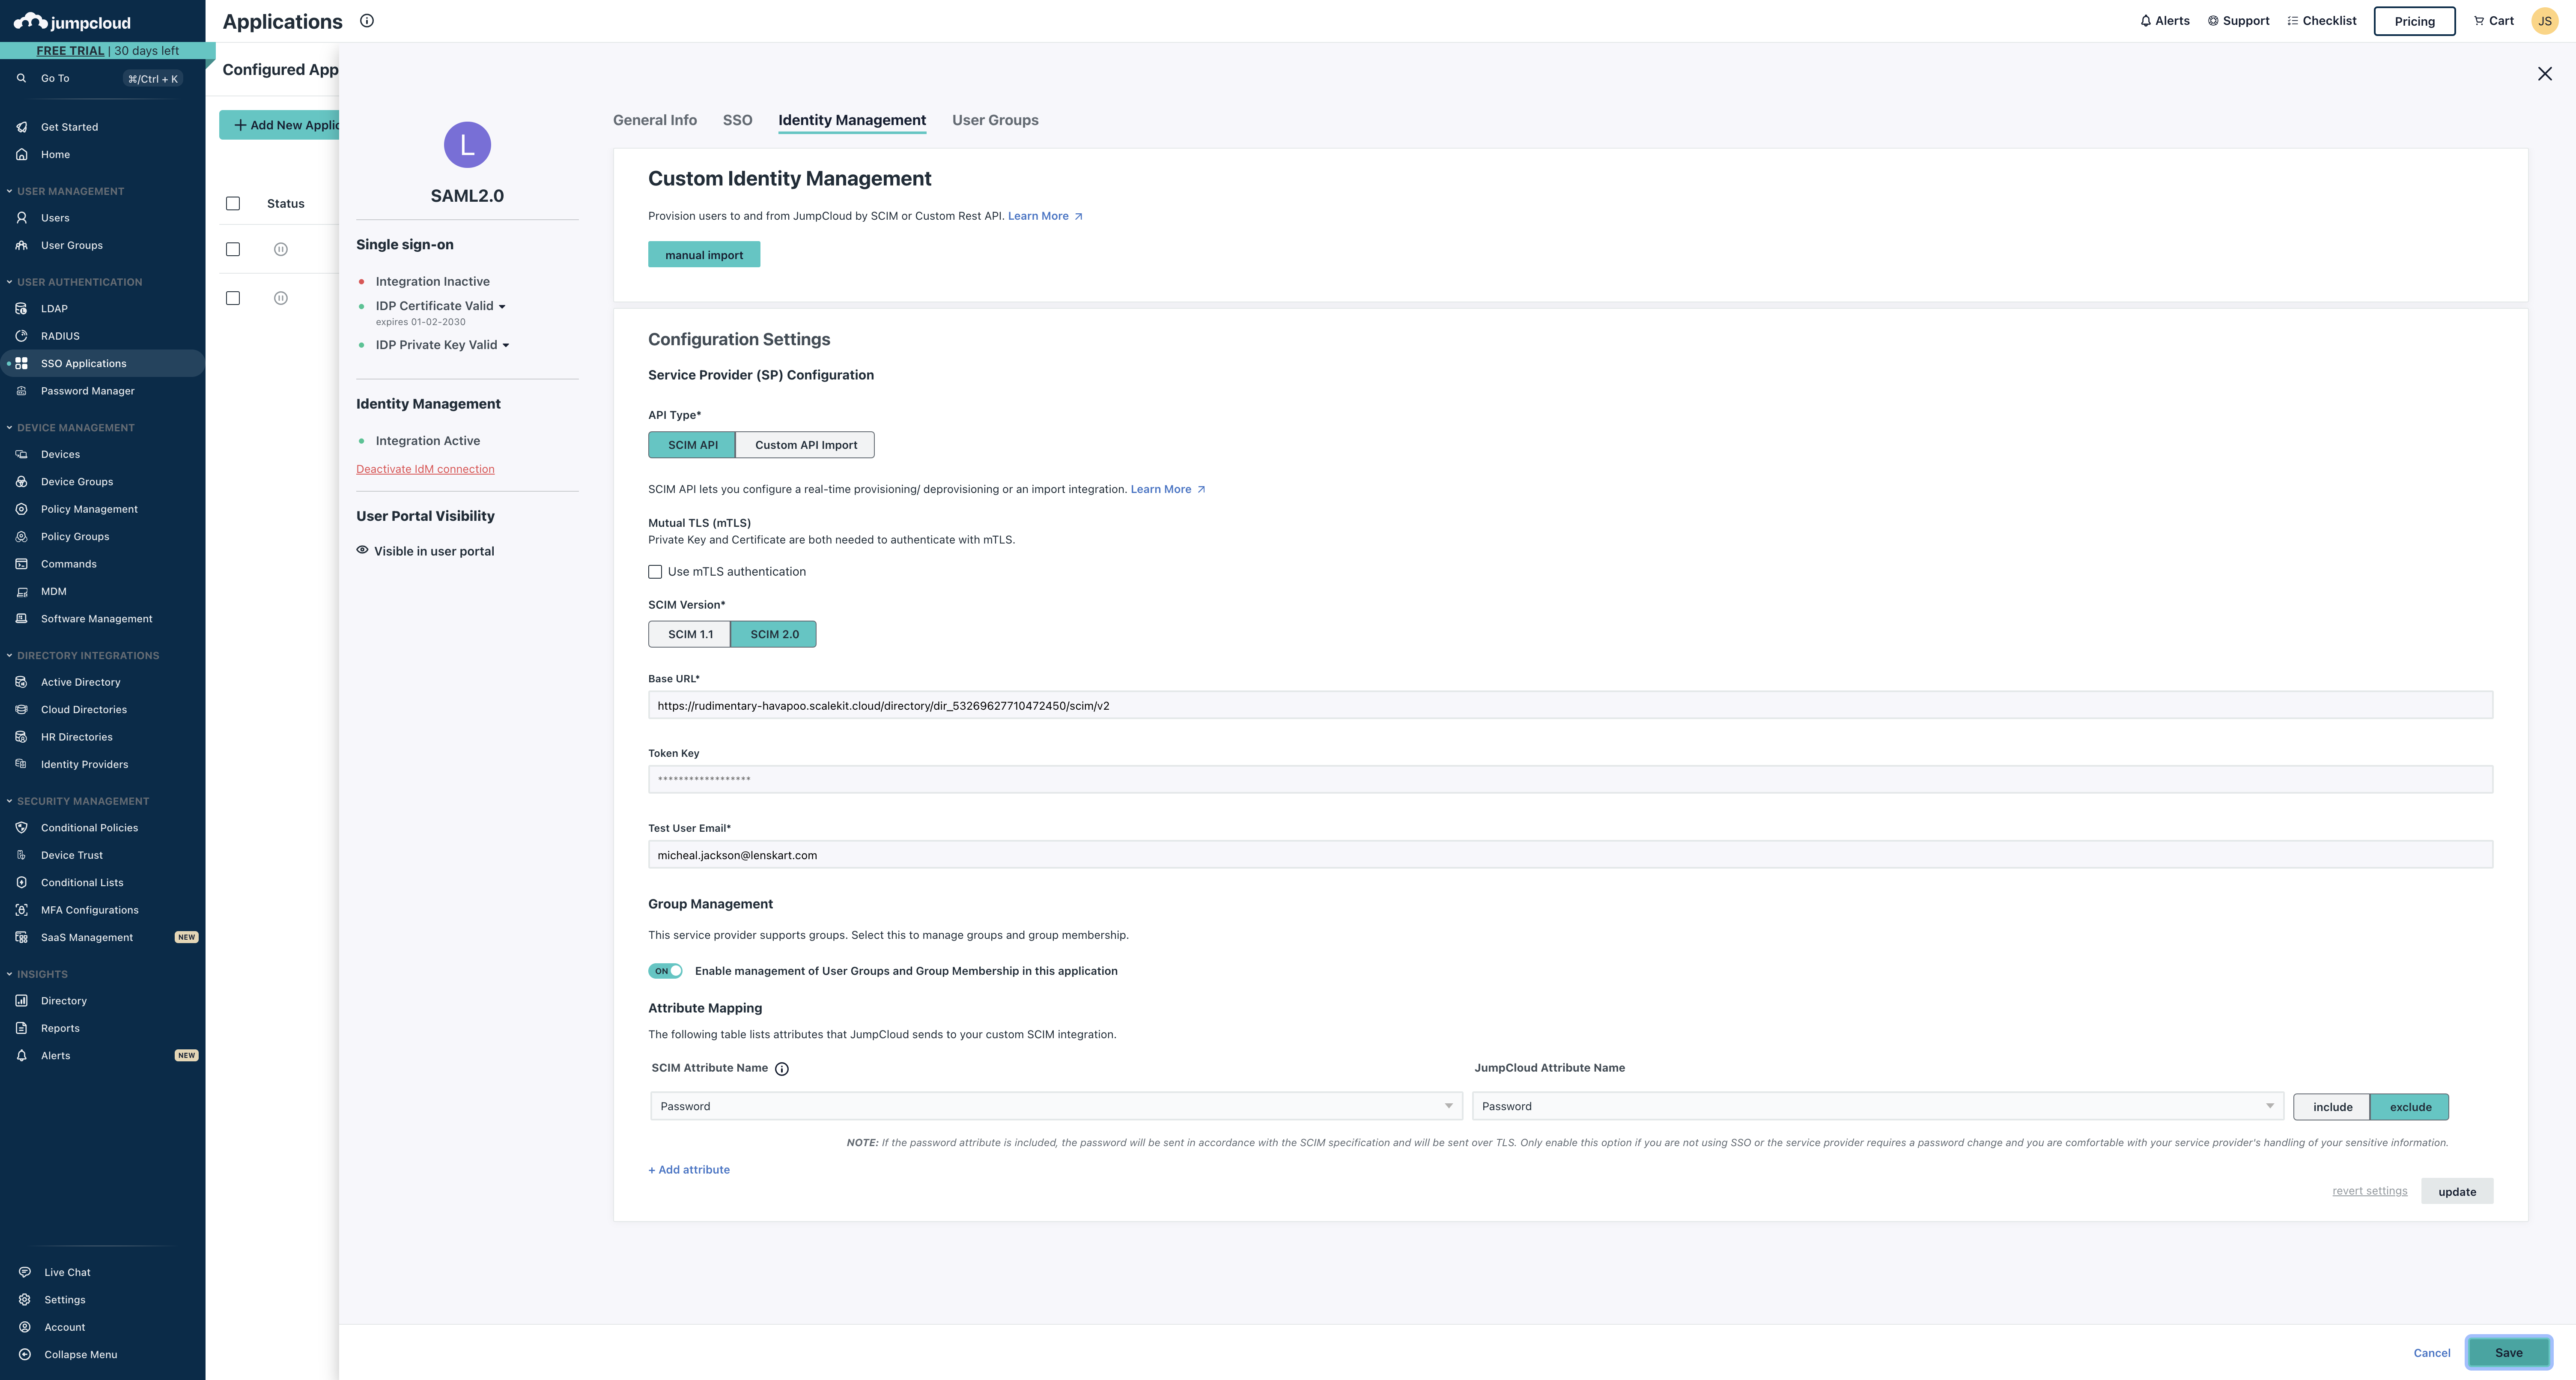The height and width of the screenshot is (1380, 2576).
Task: Click the JumpCloud logo in the sidebar
Action: click(72, 22)
